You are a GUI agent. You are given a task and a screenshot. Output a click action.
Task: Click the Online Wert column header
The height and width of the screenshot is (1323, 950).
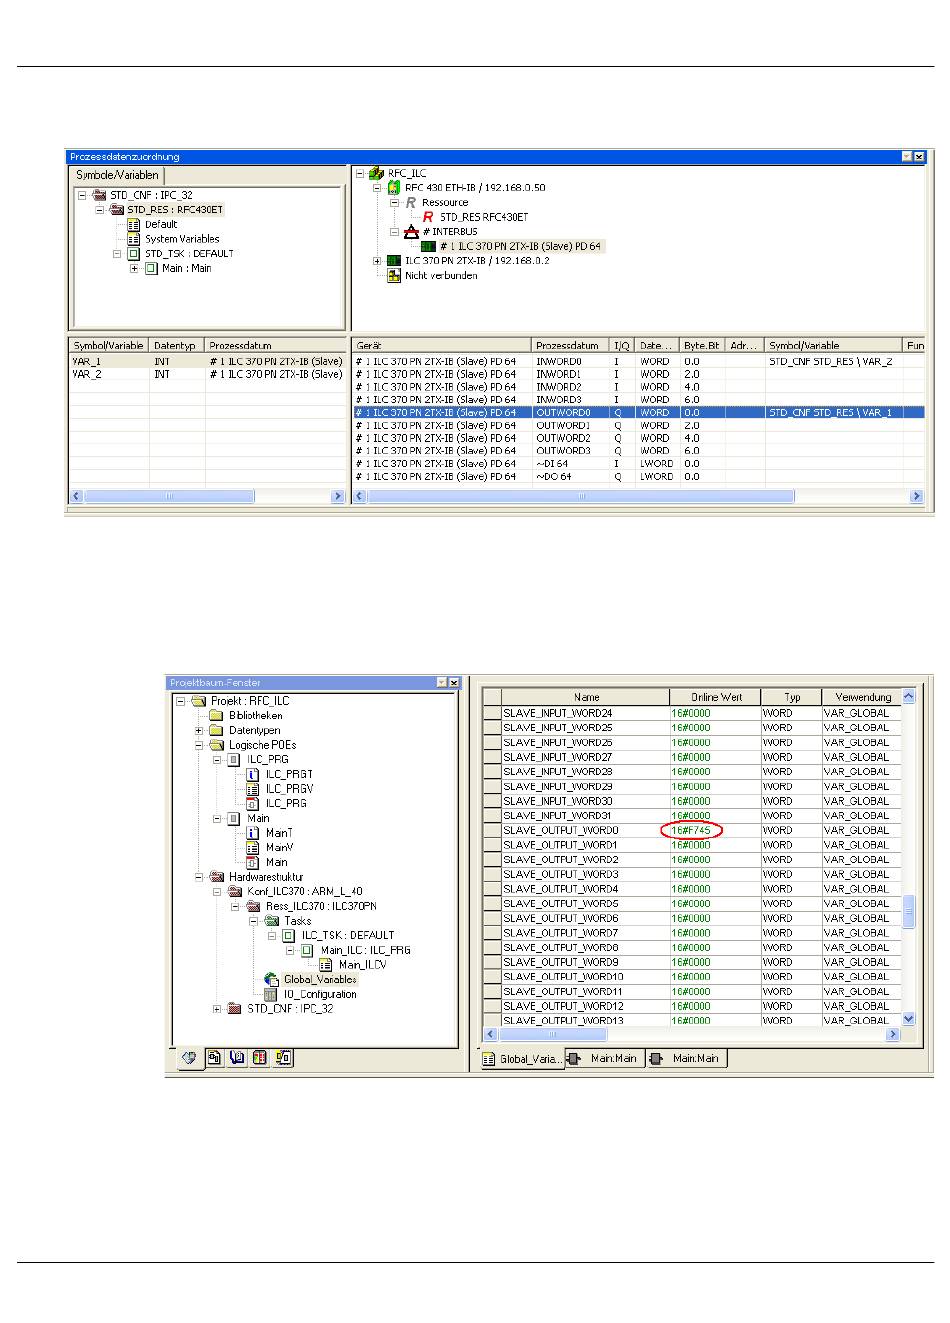click(715, 697)
